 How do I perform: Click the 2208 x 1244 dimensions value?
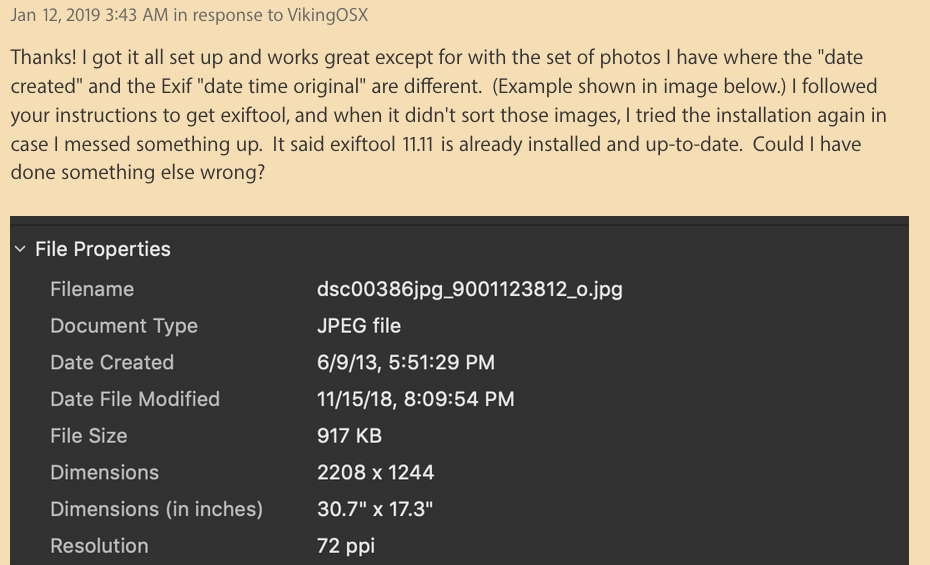pos(375,472)
